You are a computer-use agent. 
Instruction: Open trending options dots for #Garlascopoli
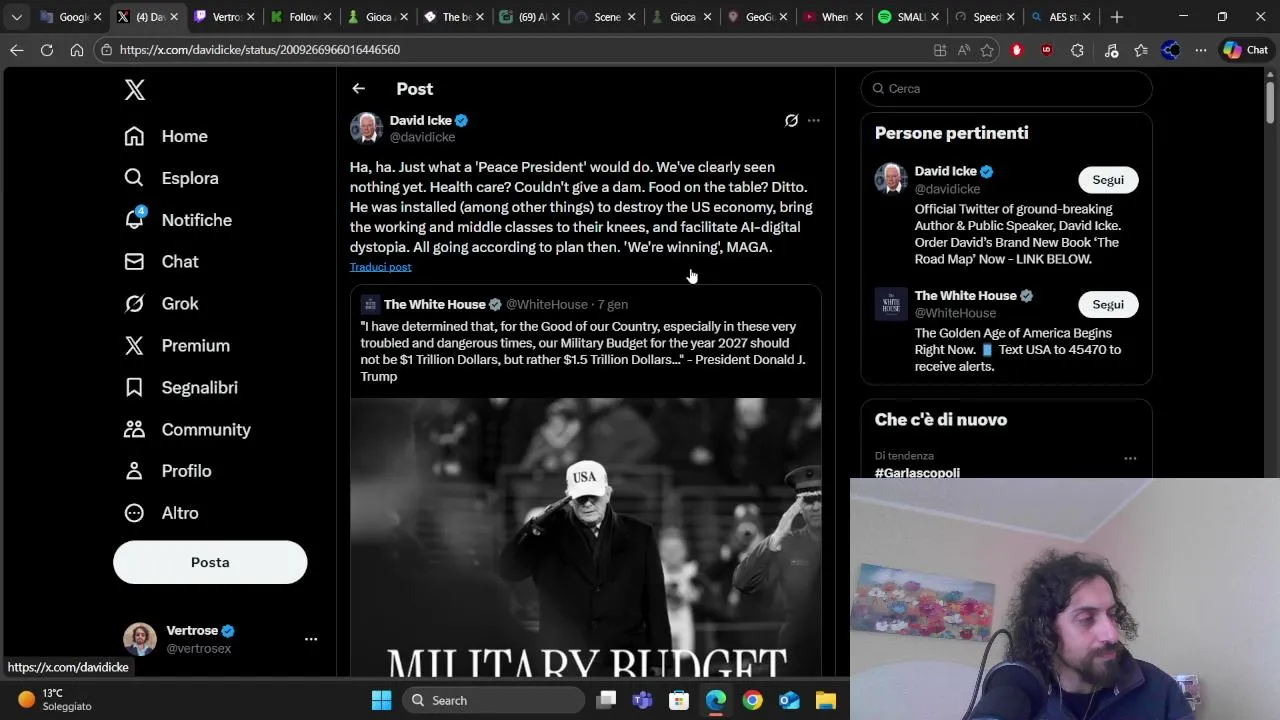[x=1130, y=458]
